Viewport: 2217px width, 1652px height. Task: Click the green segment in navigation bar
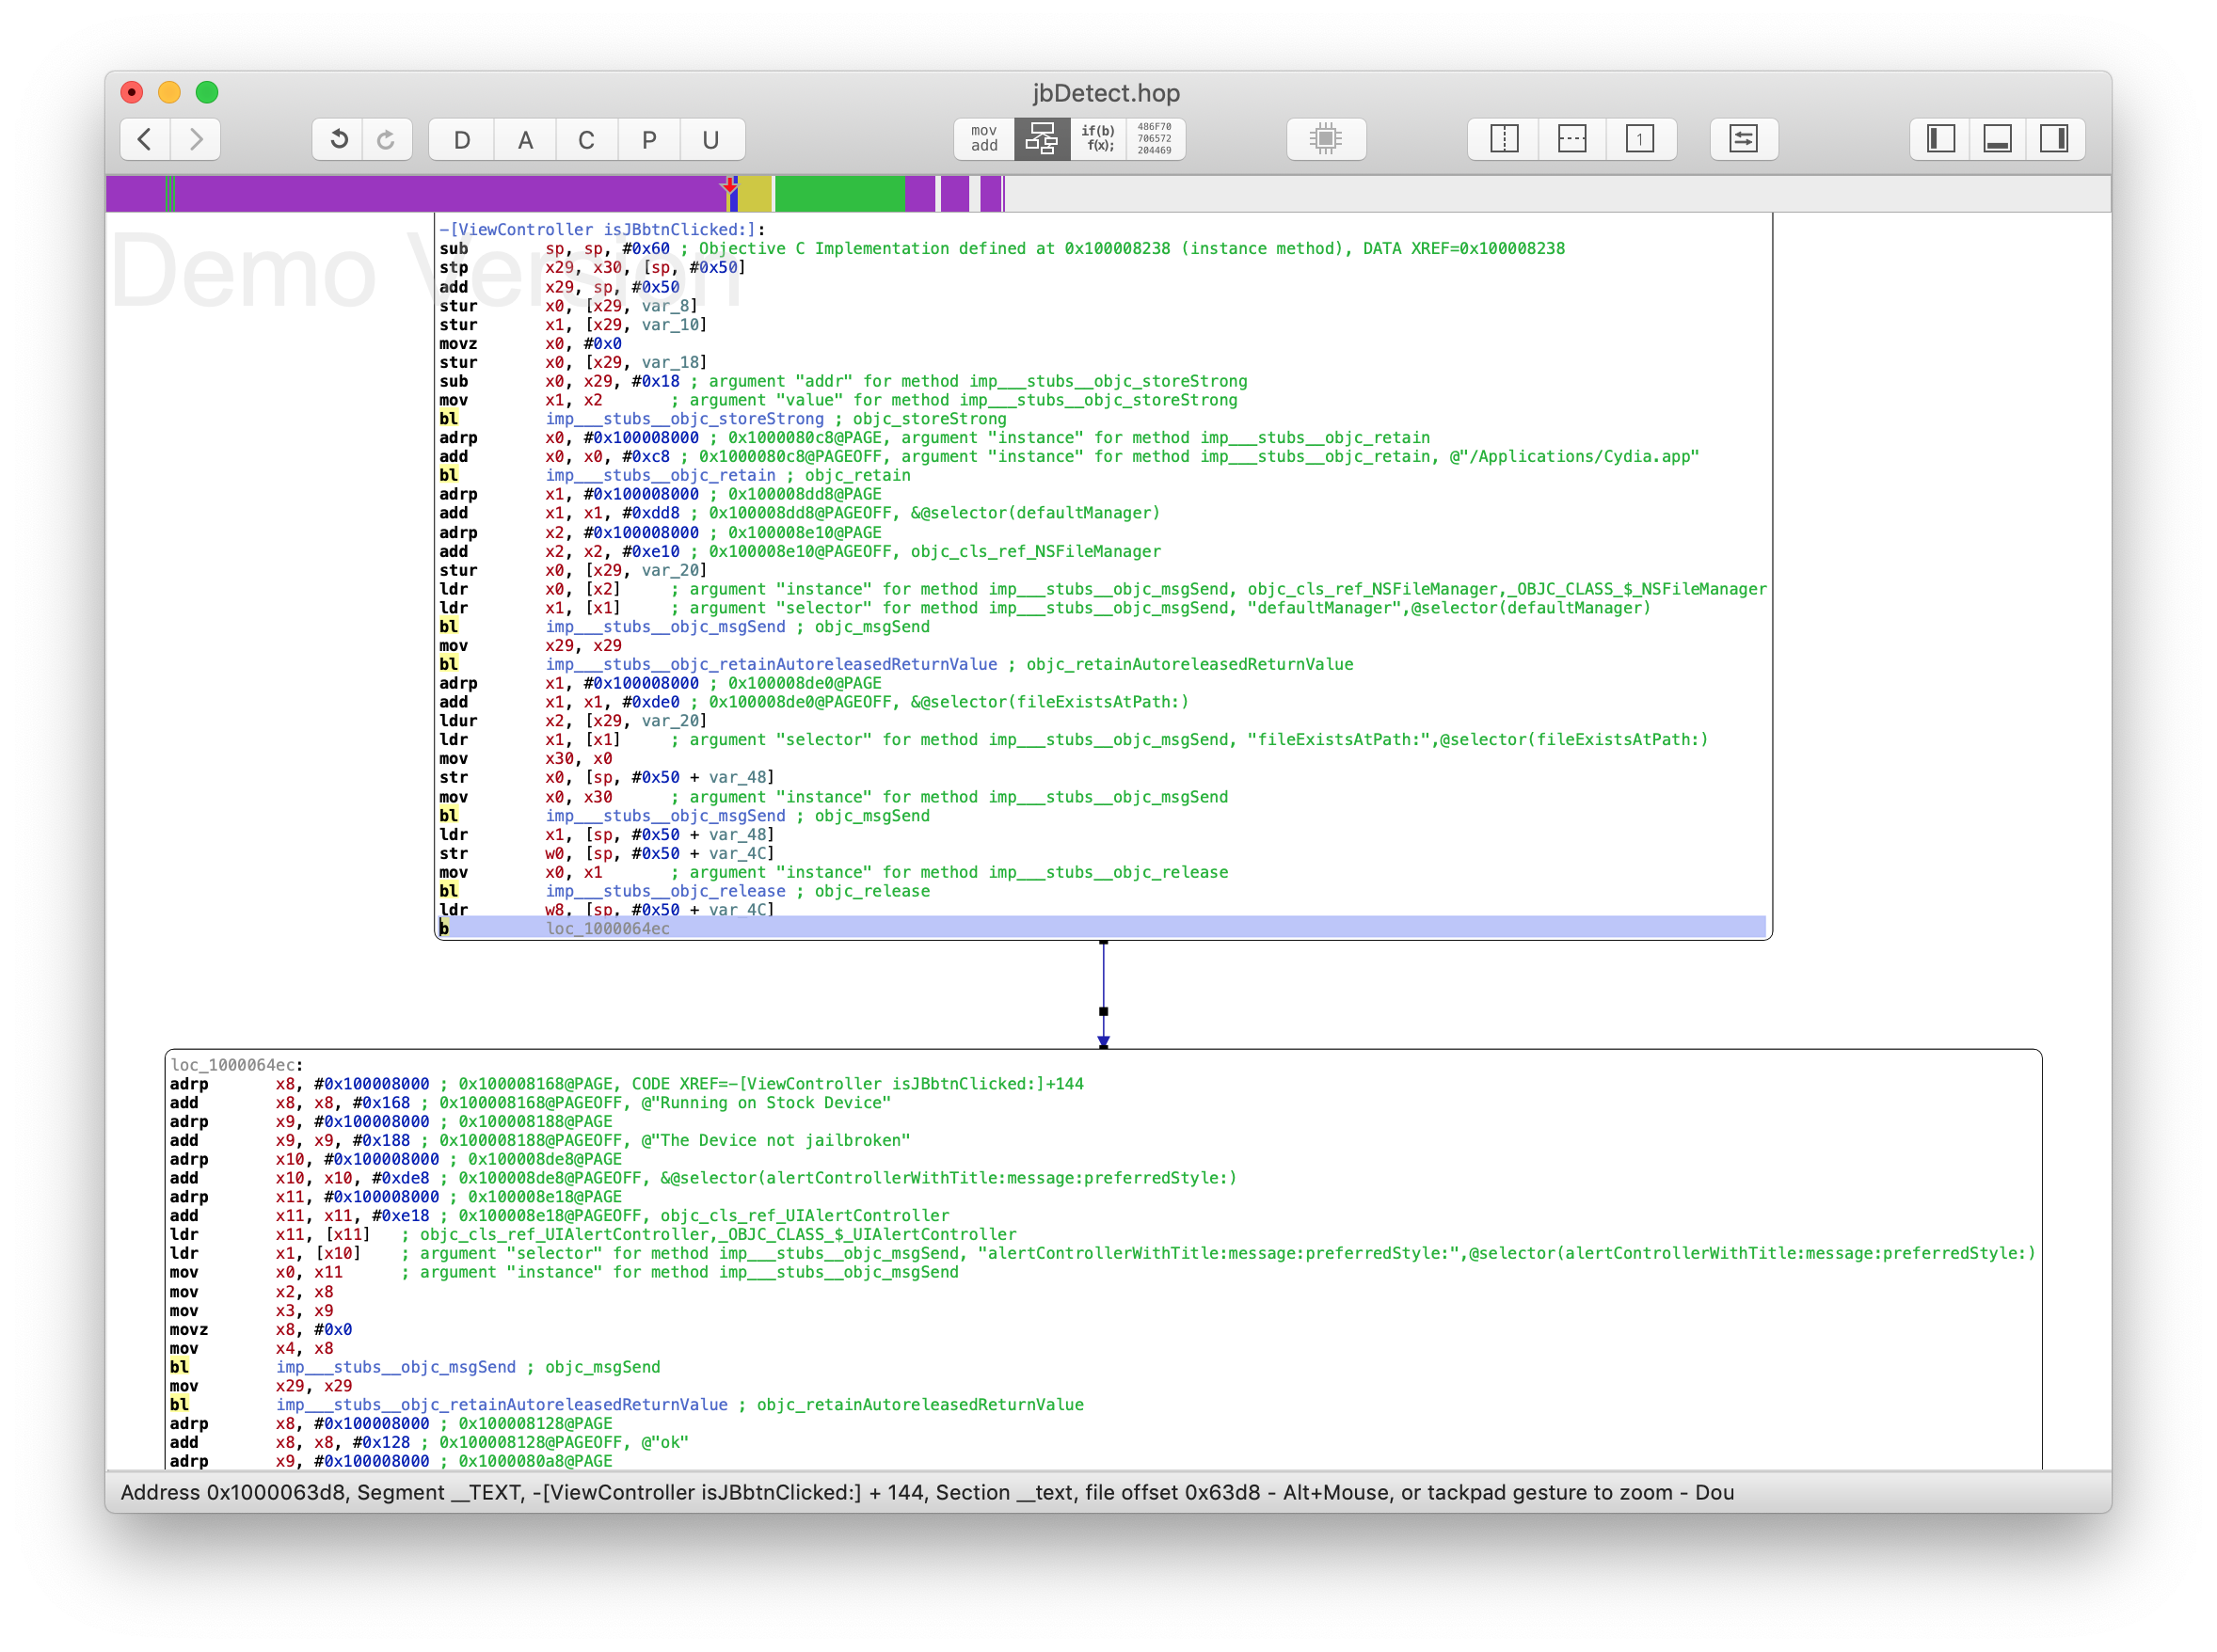[840, 193]
